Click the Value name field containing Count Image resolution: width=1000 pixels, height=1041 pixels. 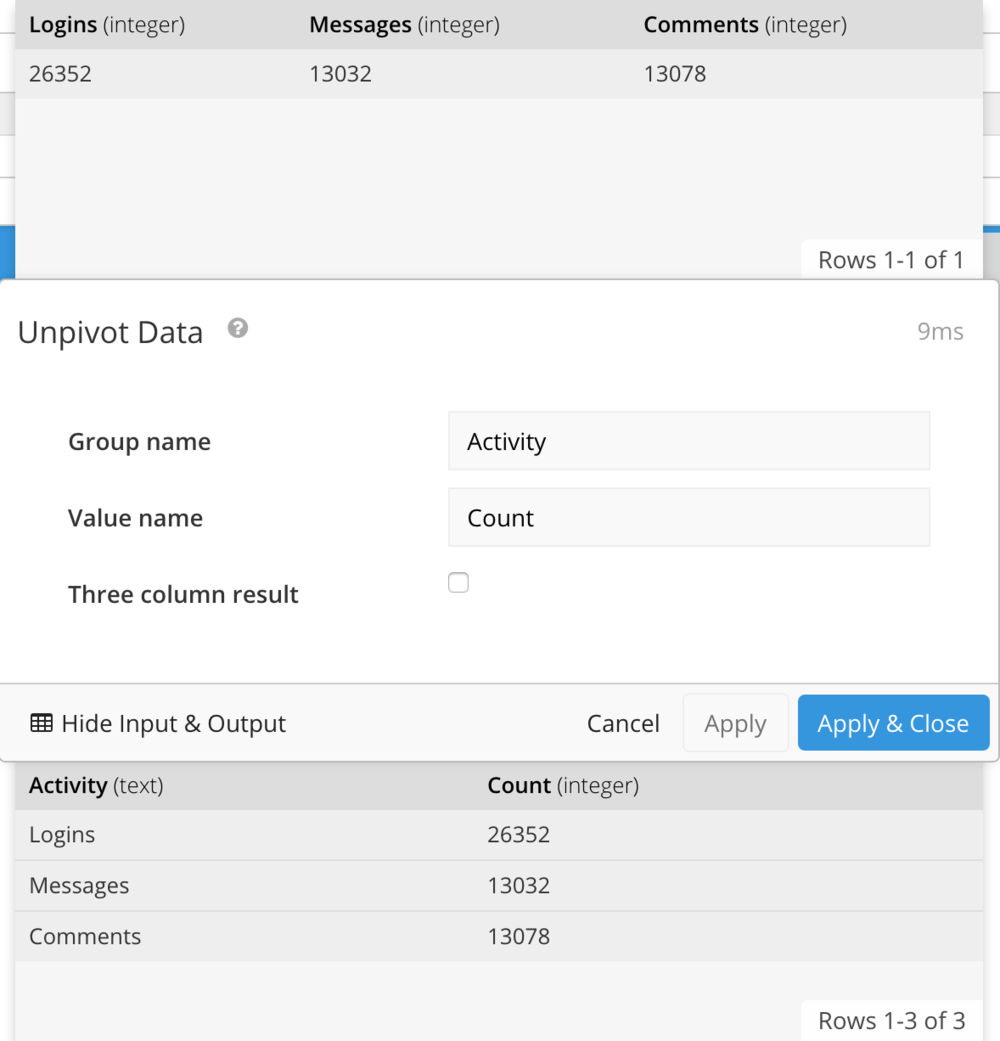point(689,517)
